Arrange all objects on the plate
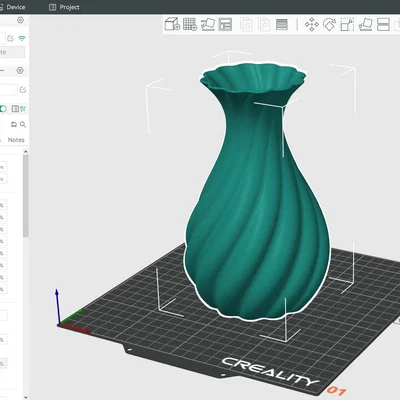The image size is (400, 400). point(225,24)
